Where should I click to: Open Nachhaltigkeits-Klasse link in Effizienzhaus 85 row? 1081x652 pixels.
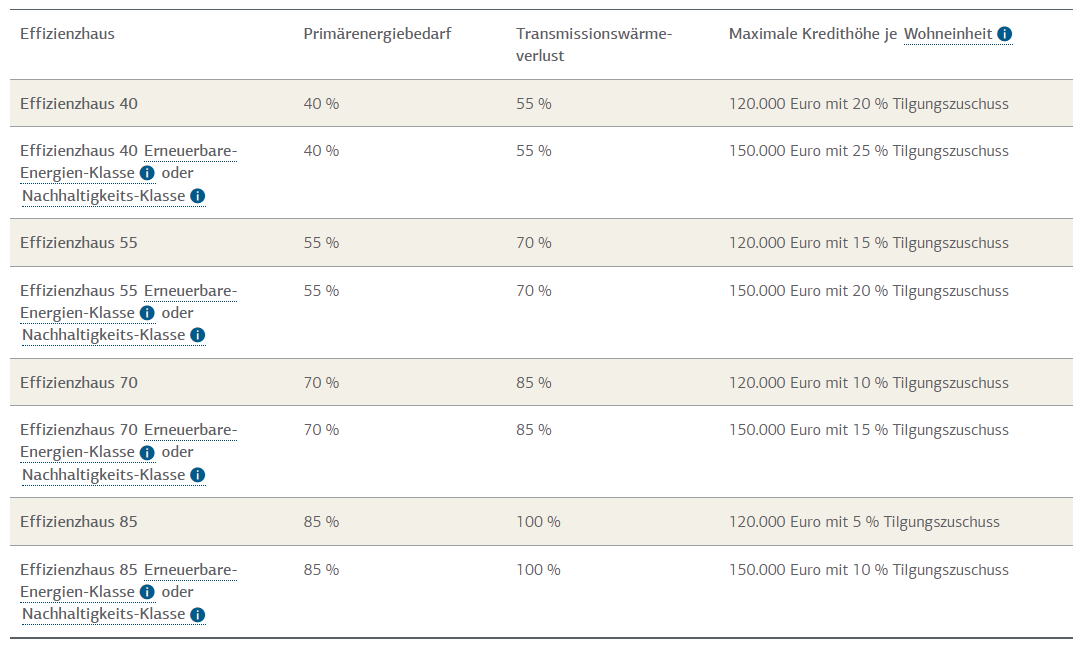(x=103, y=614)
